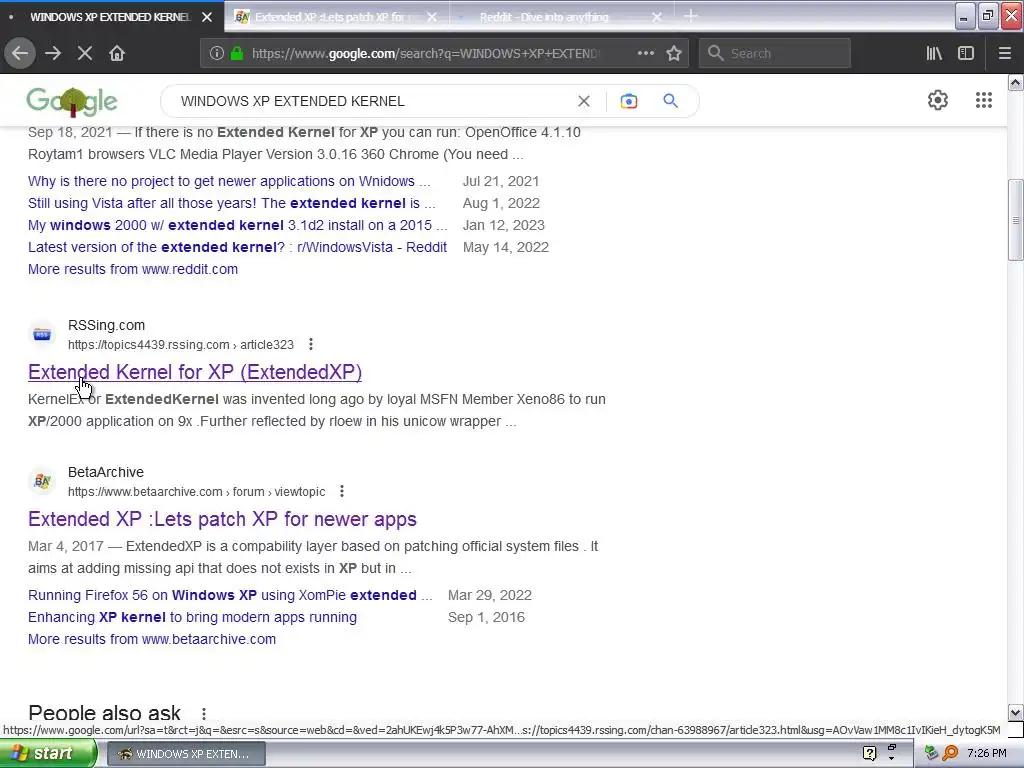Click the 'Mar 29, 2022' date text
Image resolution: width=1024 pixels, height=768 pixels.
[490, 595]
